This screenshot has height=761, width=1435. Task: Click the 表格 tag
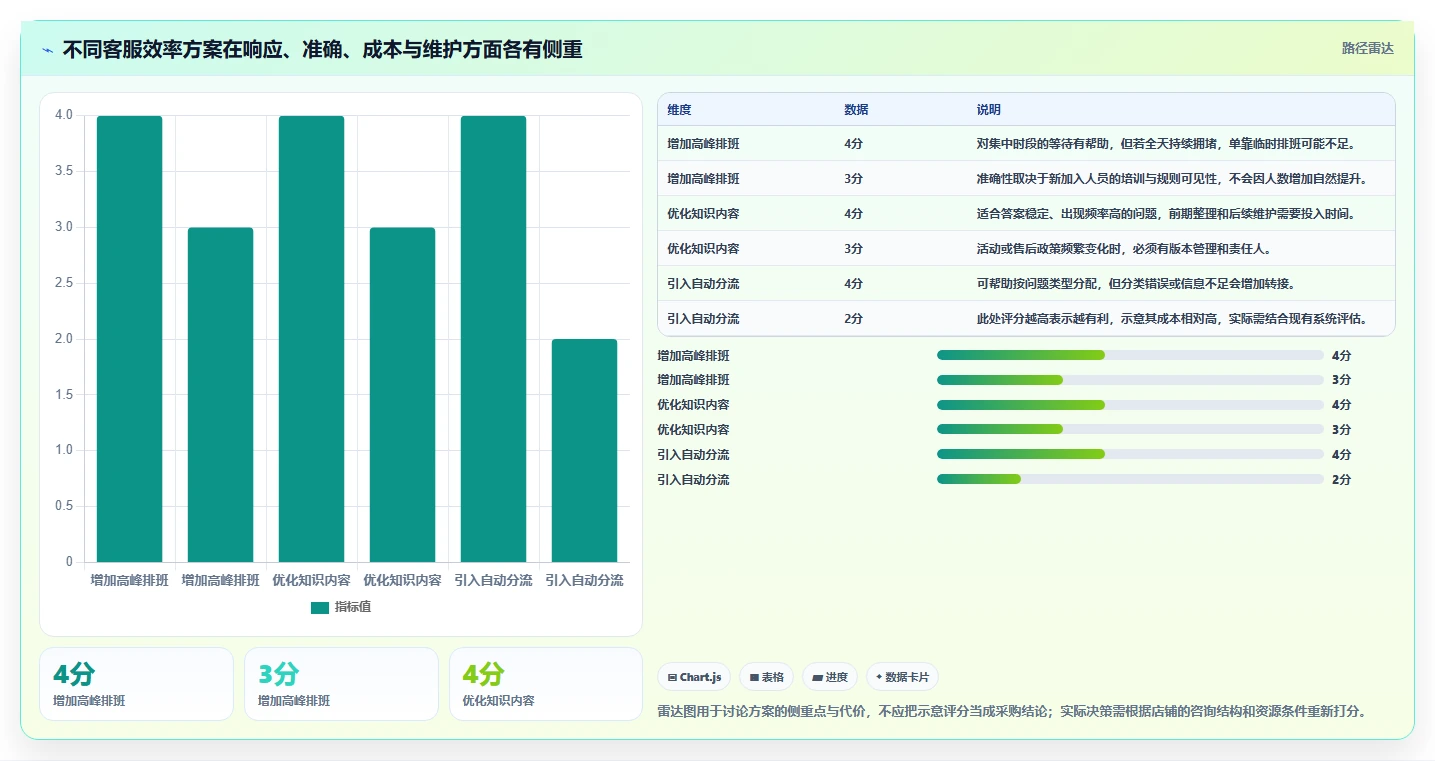[x=766, y=677]
